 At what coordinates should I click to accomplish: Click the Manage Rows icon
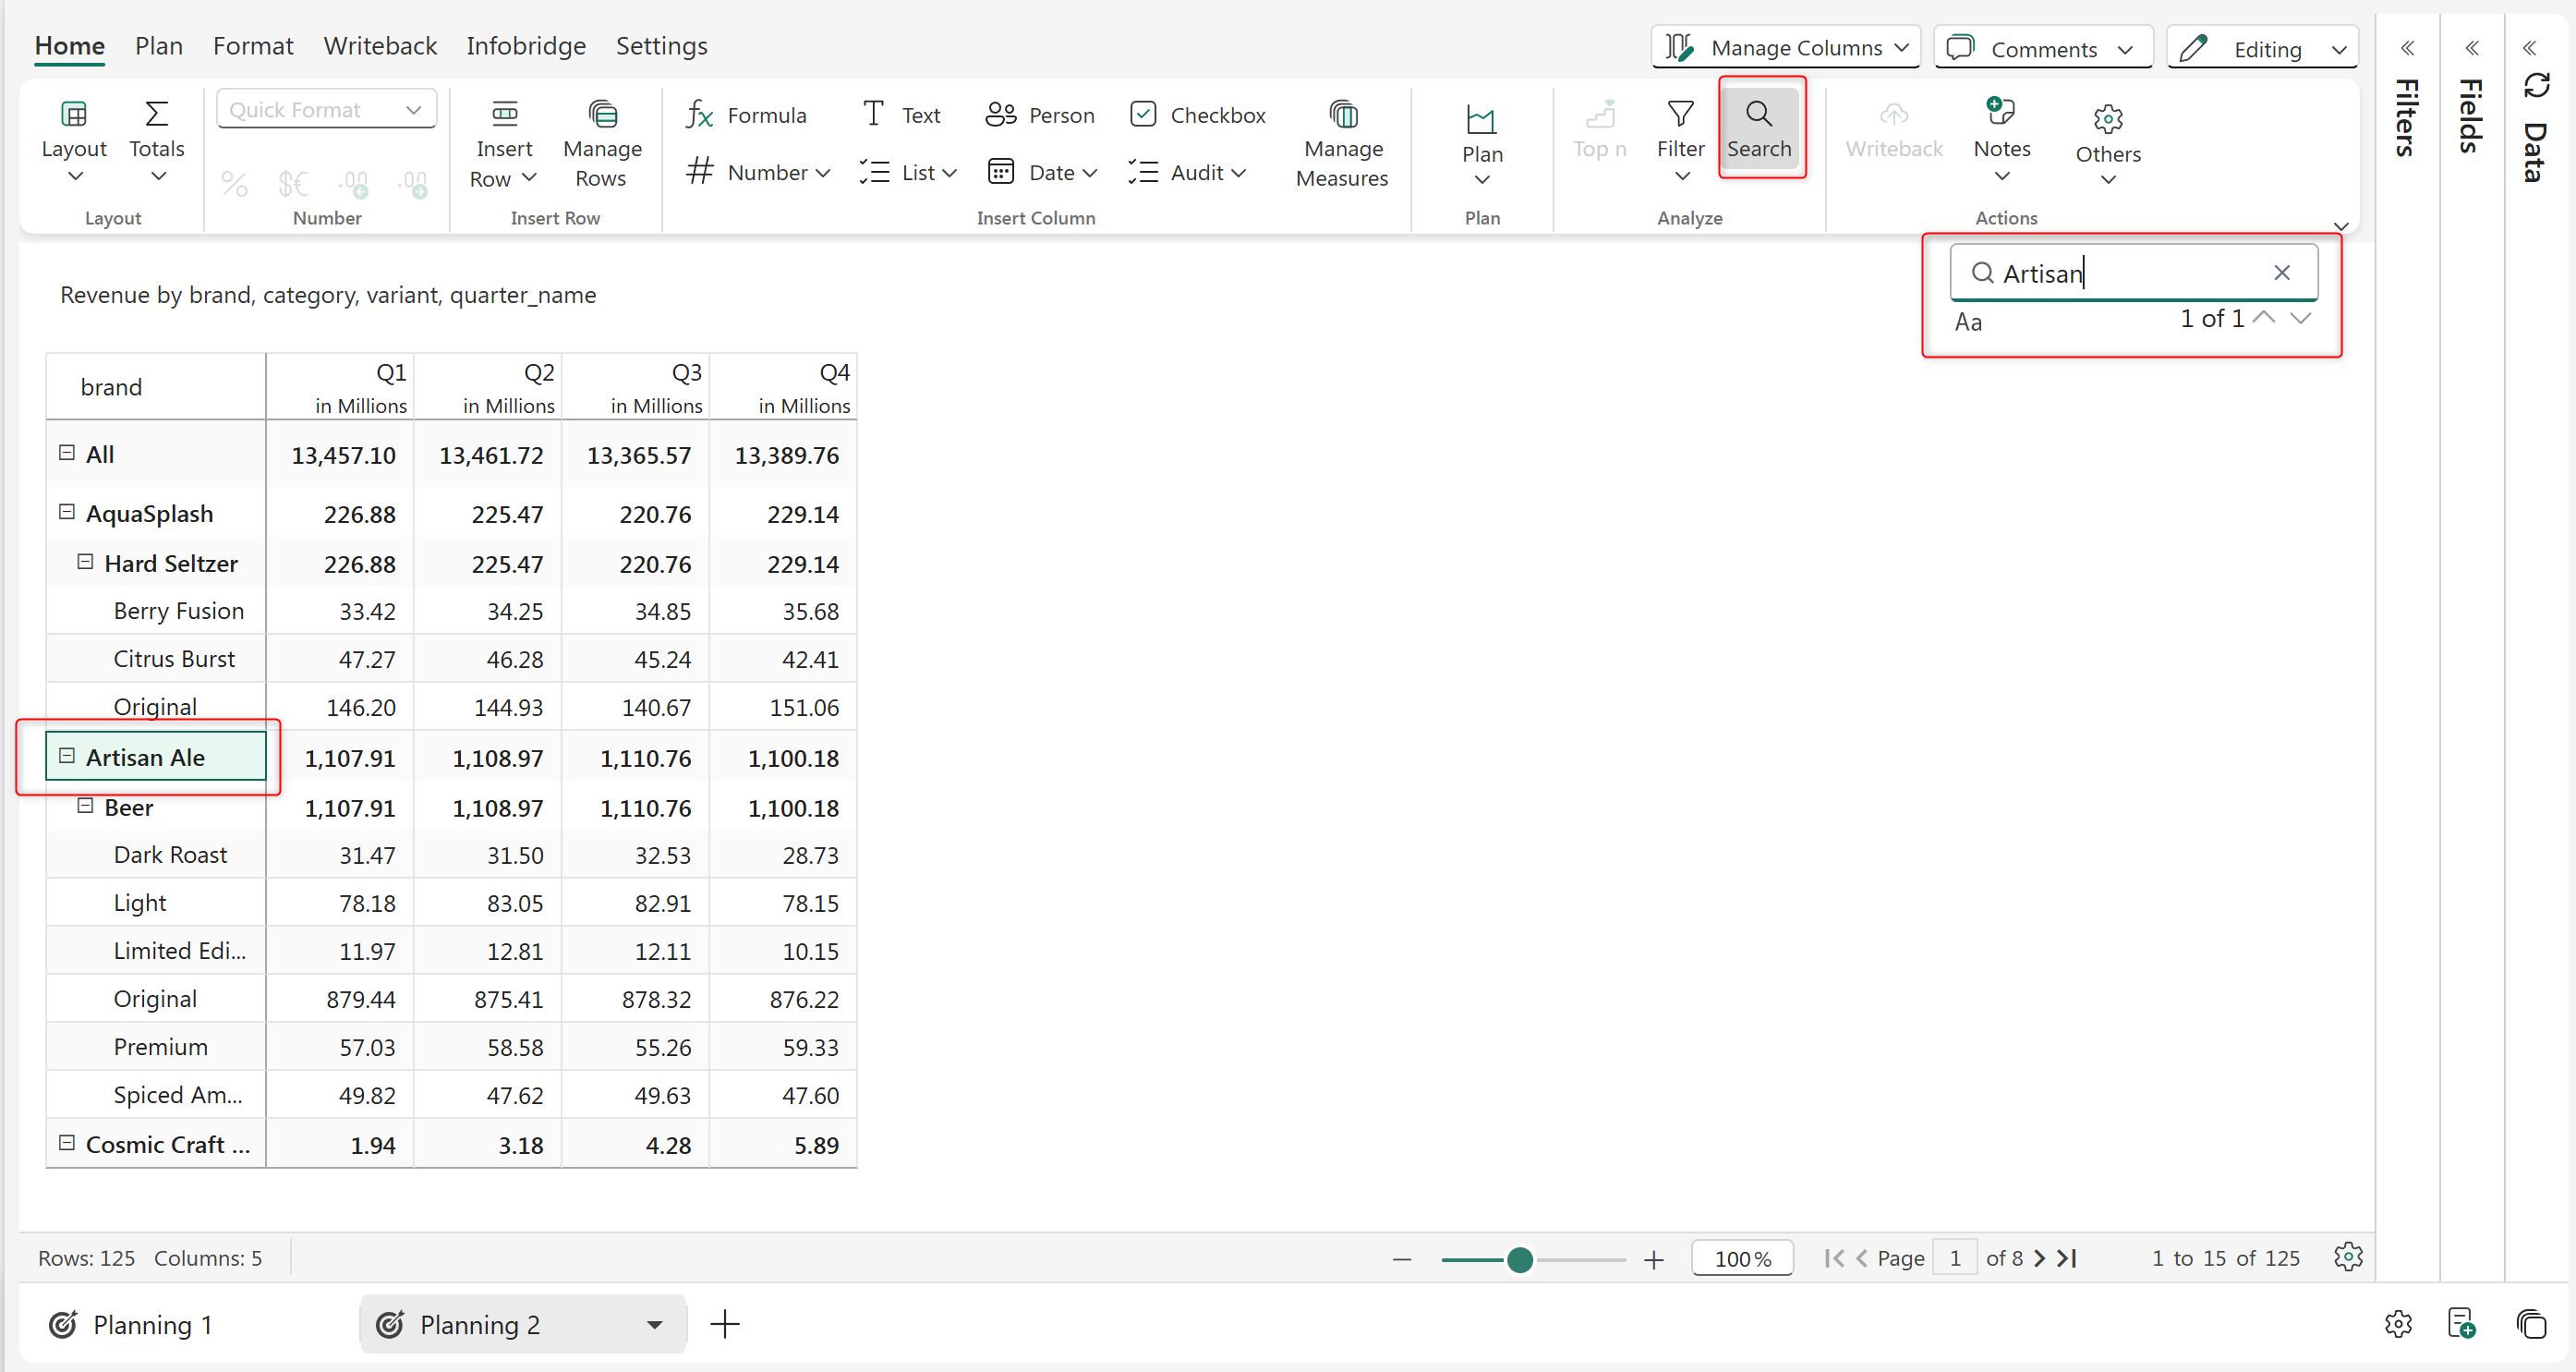[x=602, y=114]
